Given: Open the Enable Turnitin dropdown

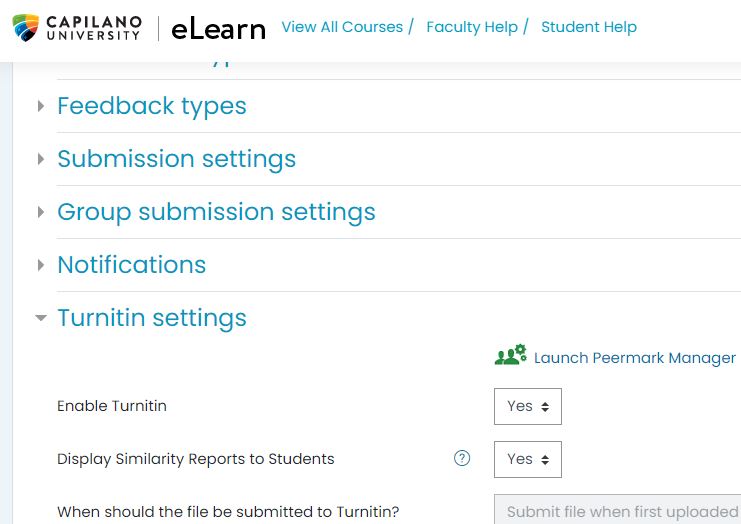Looking at the screenshot, I should click(527, 406).
